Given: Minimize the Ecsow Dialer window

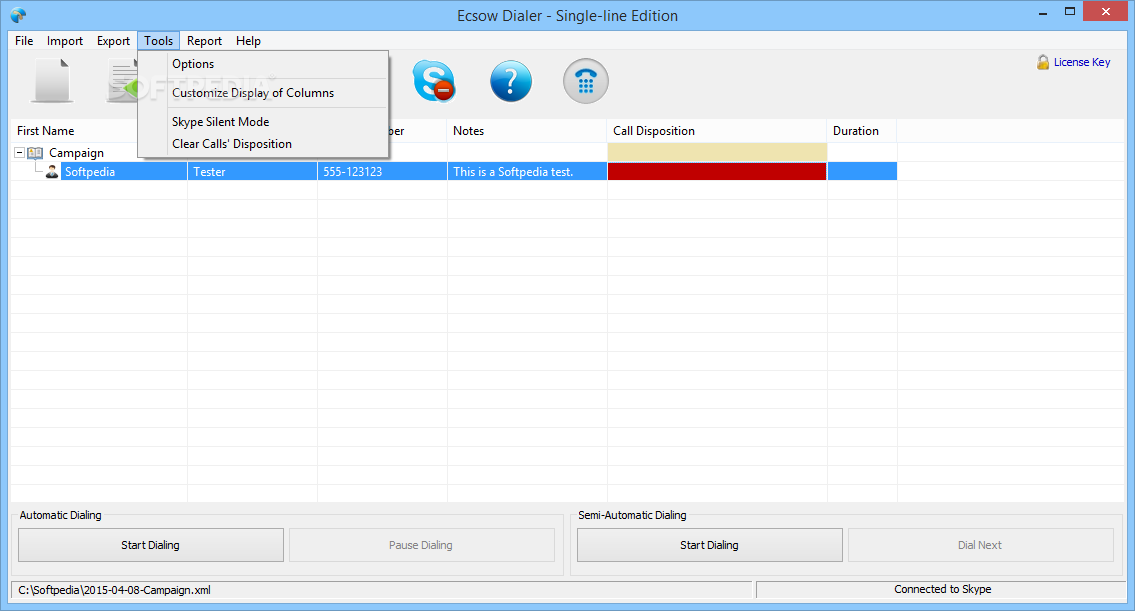Looking at the screenshot, I should 1042,12.
